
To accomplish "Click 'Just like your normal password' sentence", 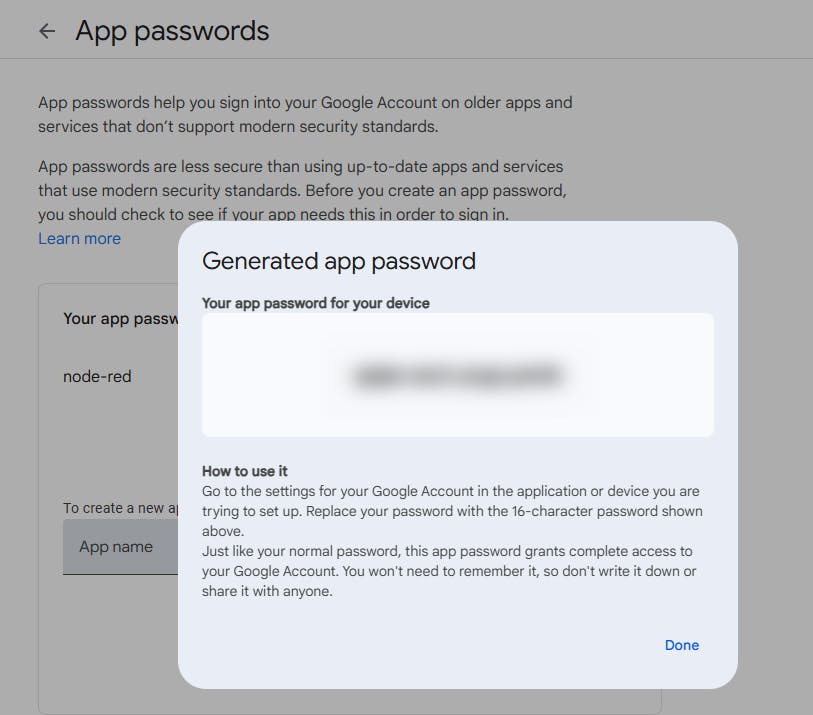I will [447, 551].
